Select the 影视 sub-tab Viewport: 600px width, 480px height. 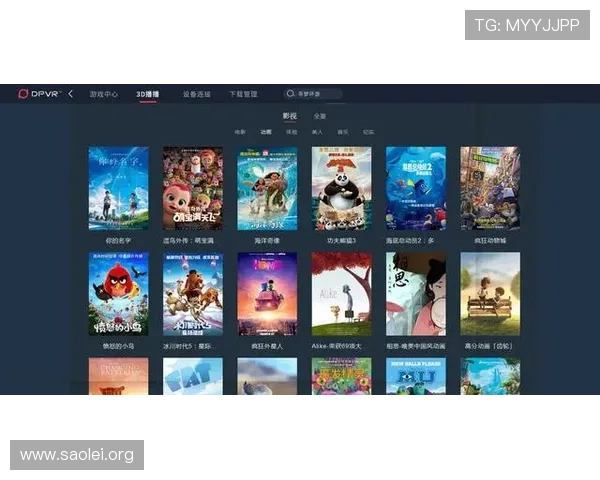(x=290, y=116)
